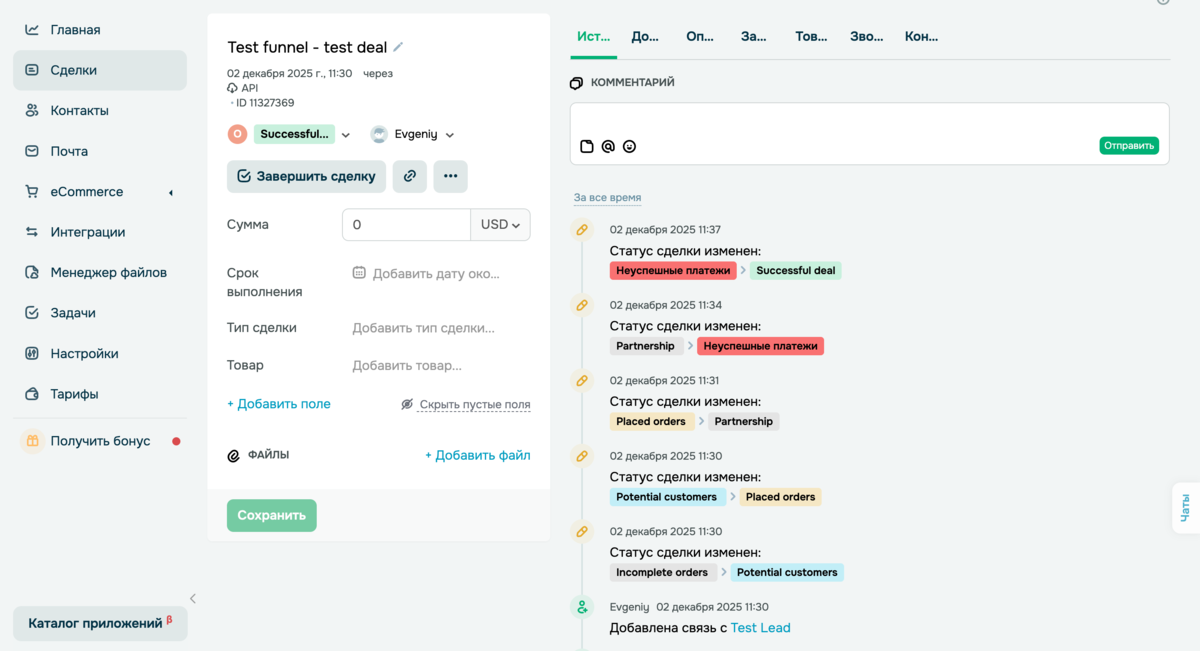This screenshot has height=651, width=1200.
Task: Switch to the История tab
Action: 593,36
